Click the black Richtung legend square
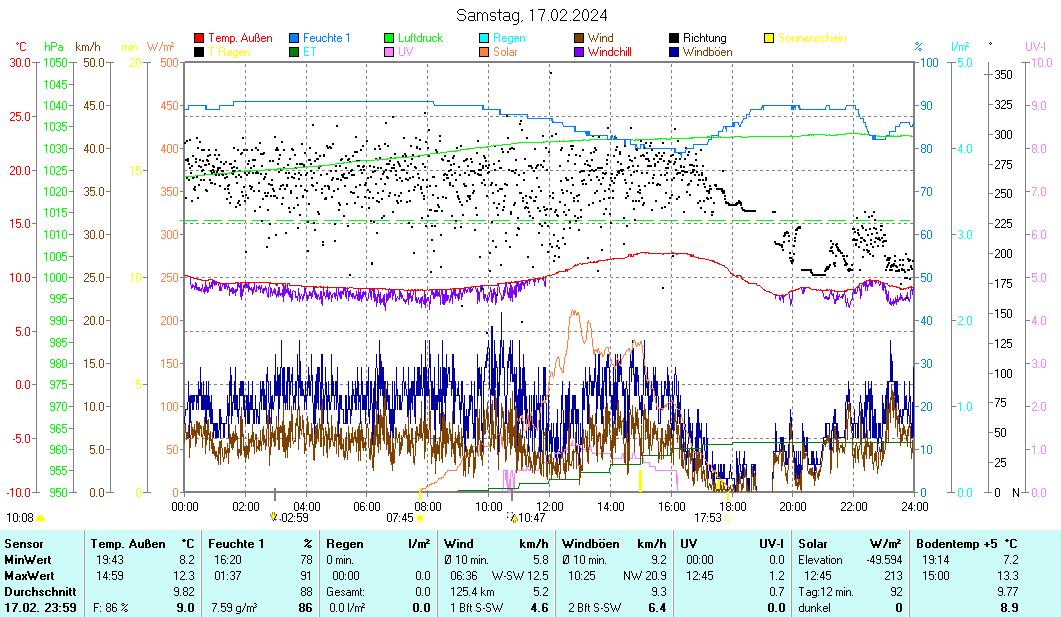This screenshot has width=1061, height=617. tap(674, 38)
